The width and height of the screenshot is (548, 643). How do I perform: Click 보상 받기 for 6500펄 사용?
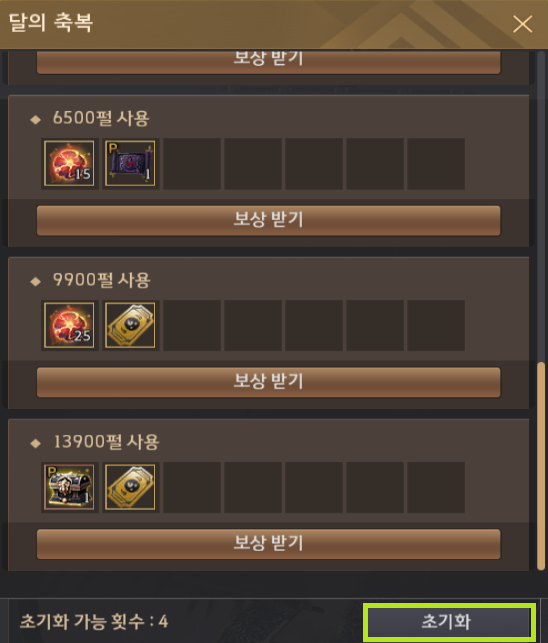tap(269, 221)
